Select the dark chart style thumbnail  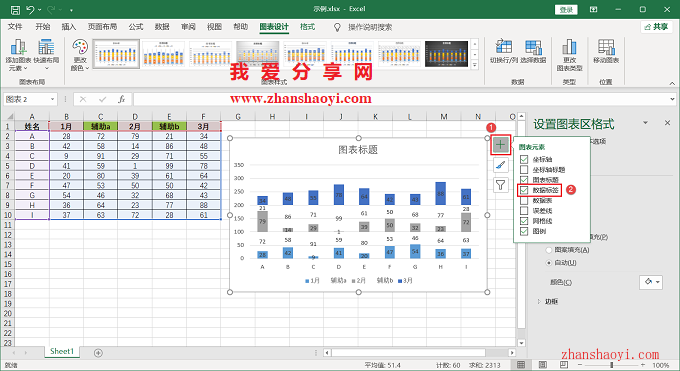(447, 54)
